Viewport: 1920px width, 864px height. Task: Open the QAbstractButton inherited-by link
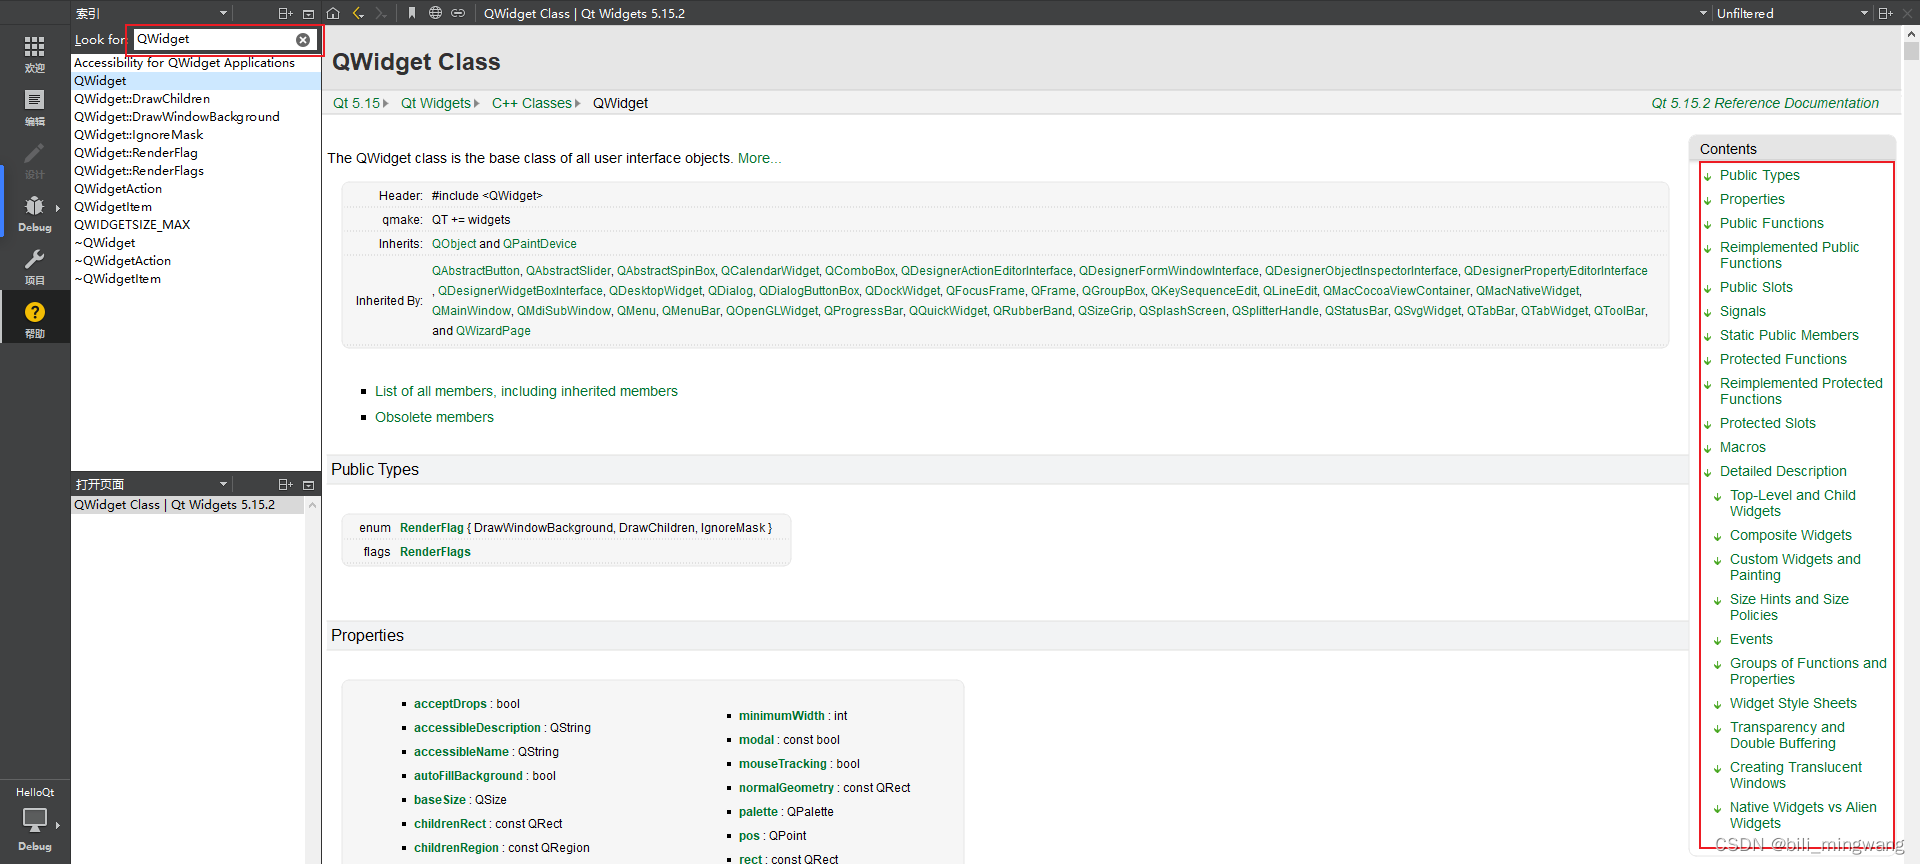tap(476, 271)
